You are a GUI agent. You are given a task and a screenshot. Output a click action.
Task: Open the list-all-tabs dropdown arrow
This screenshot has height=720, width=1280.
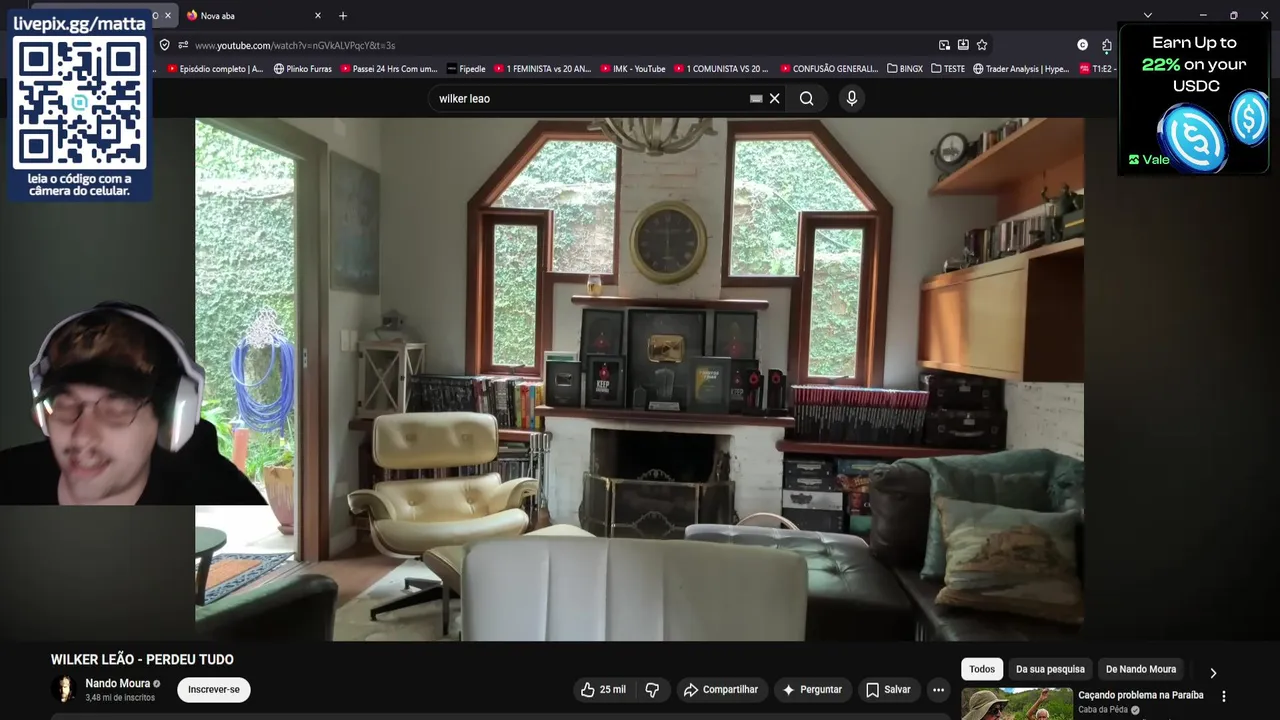click(1148, 15)
